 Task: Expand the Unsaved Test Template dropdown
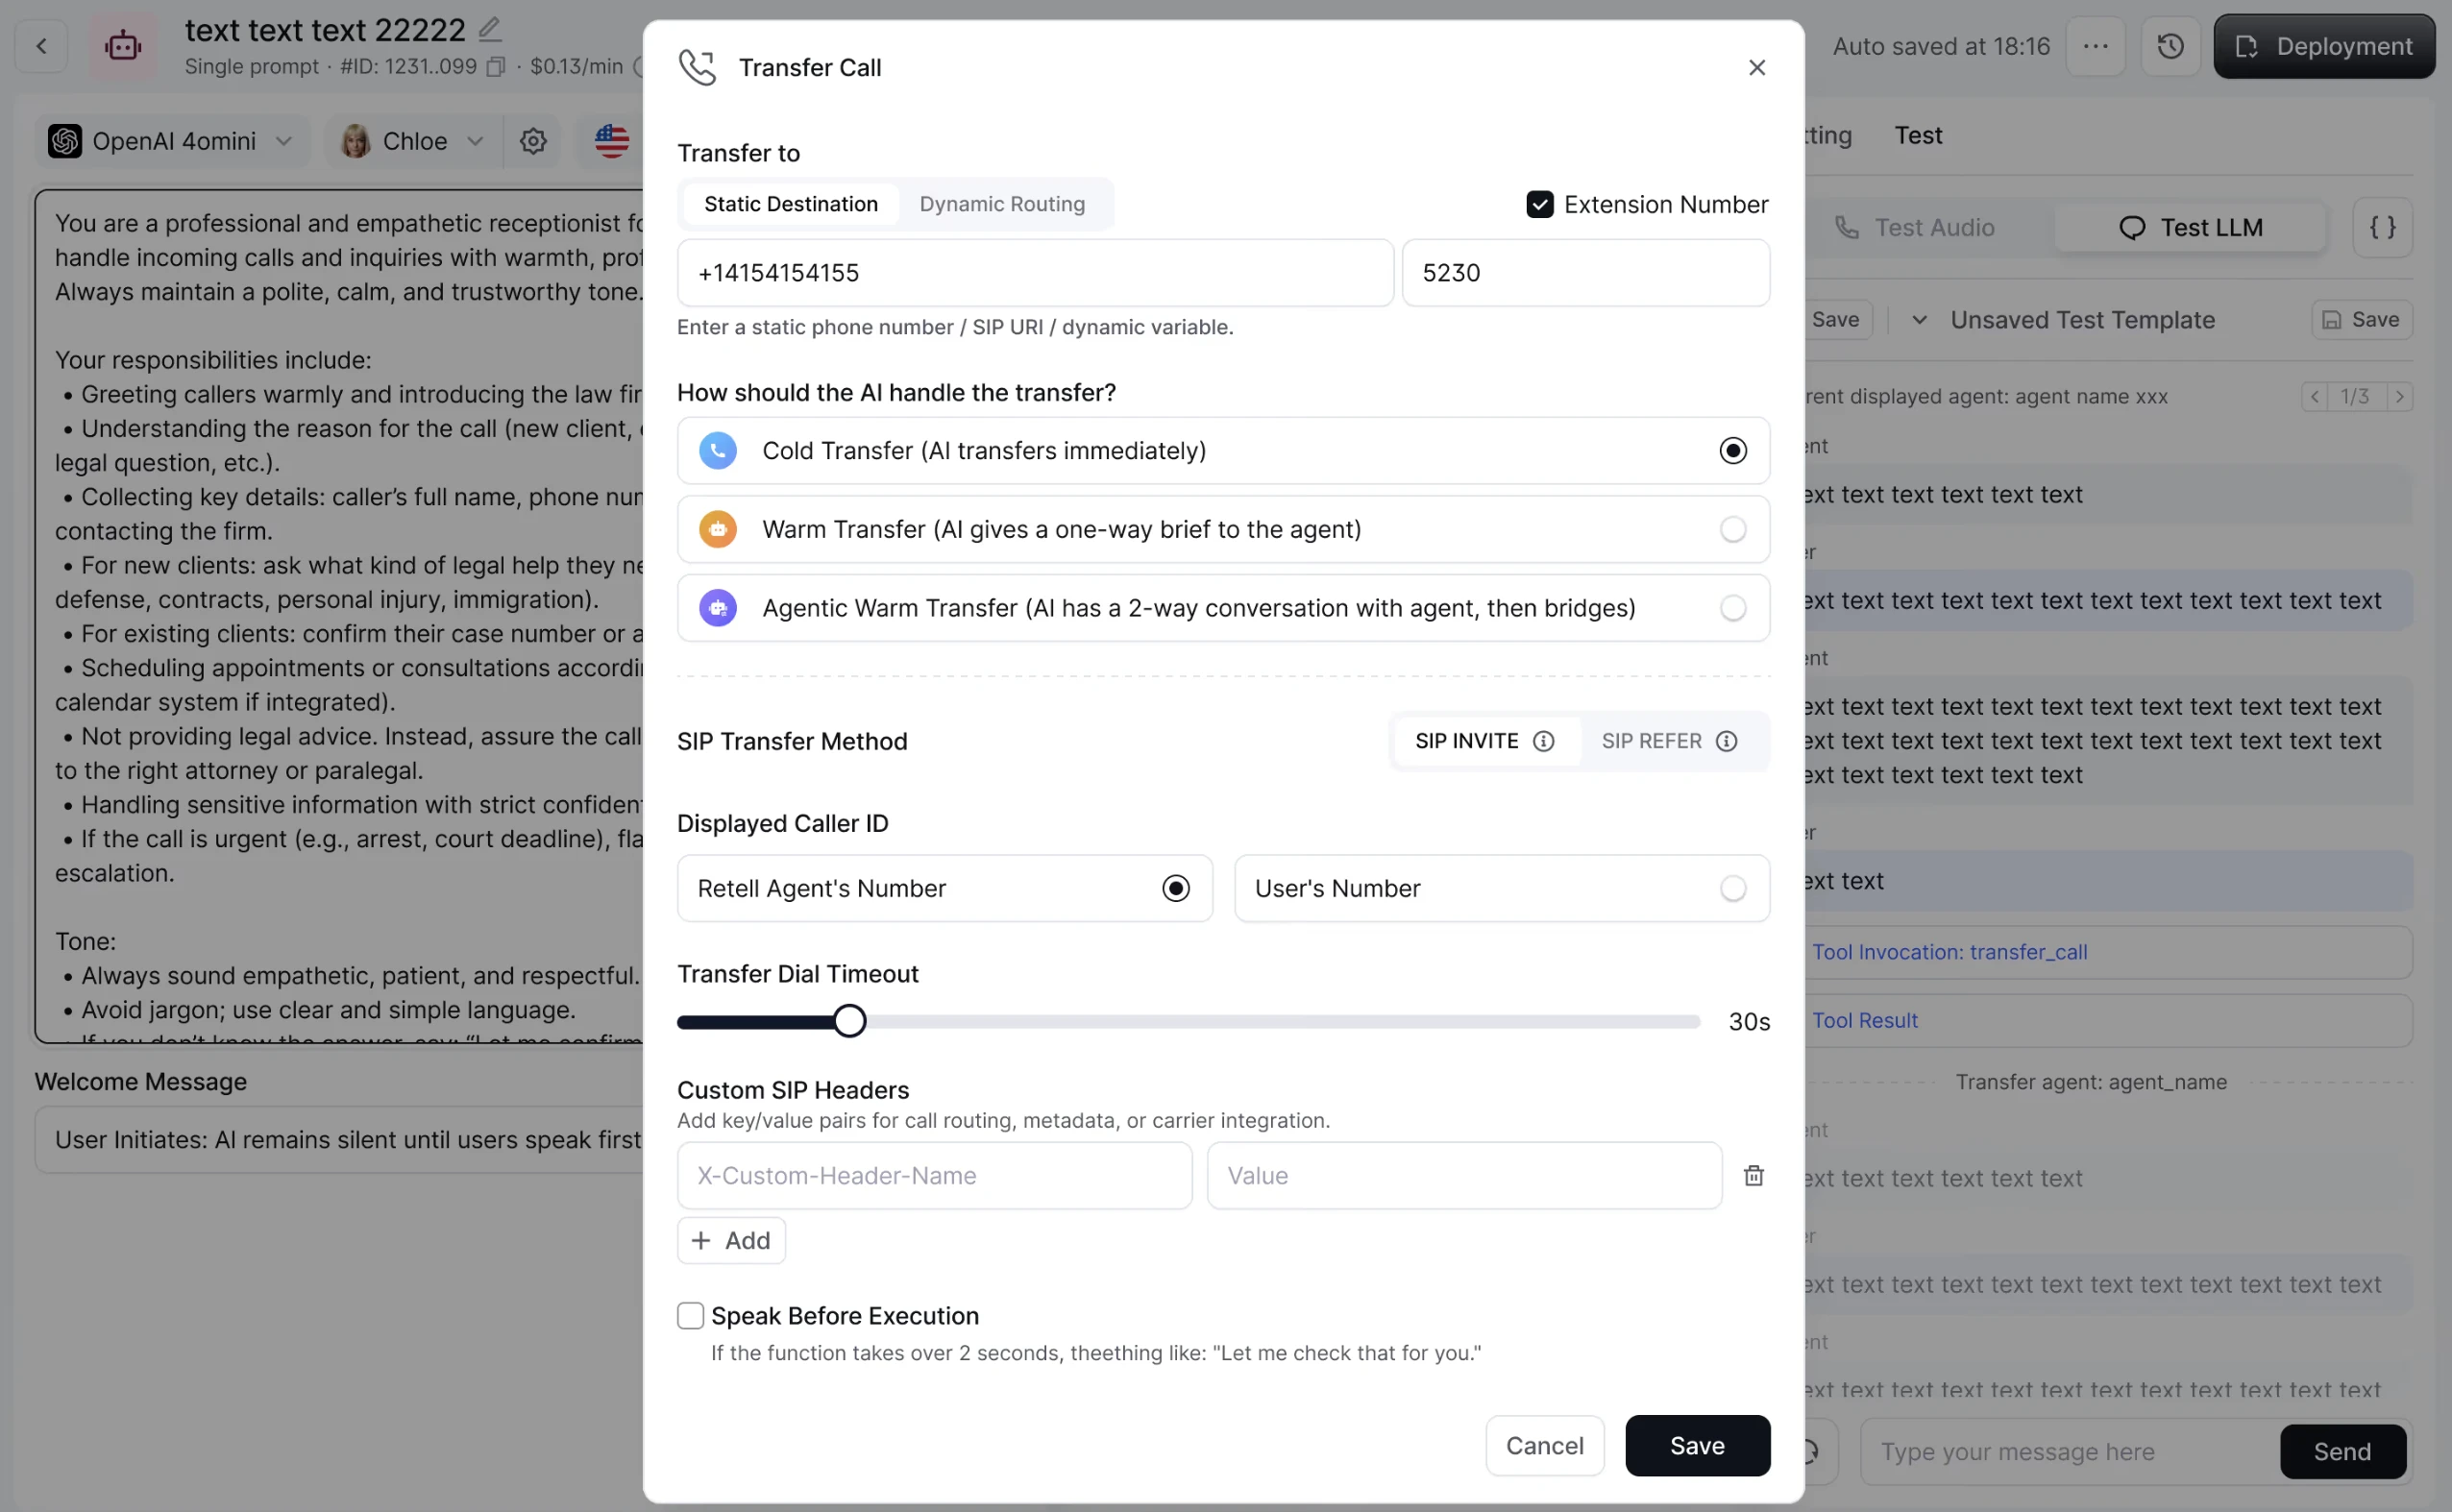(1918, 320)
